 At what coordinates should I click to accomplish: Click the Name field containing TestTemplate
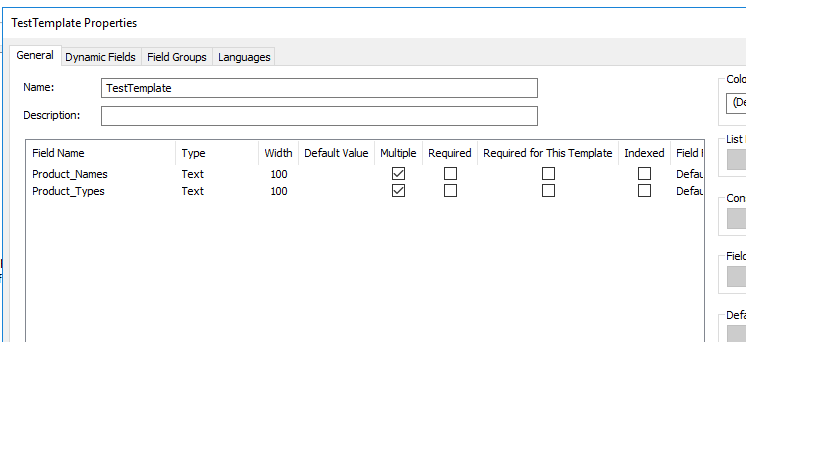pyautogui.click(x=319, y=88)
